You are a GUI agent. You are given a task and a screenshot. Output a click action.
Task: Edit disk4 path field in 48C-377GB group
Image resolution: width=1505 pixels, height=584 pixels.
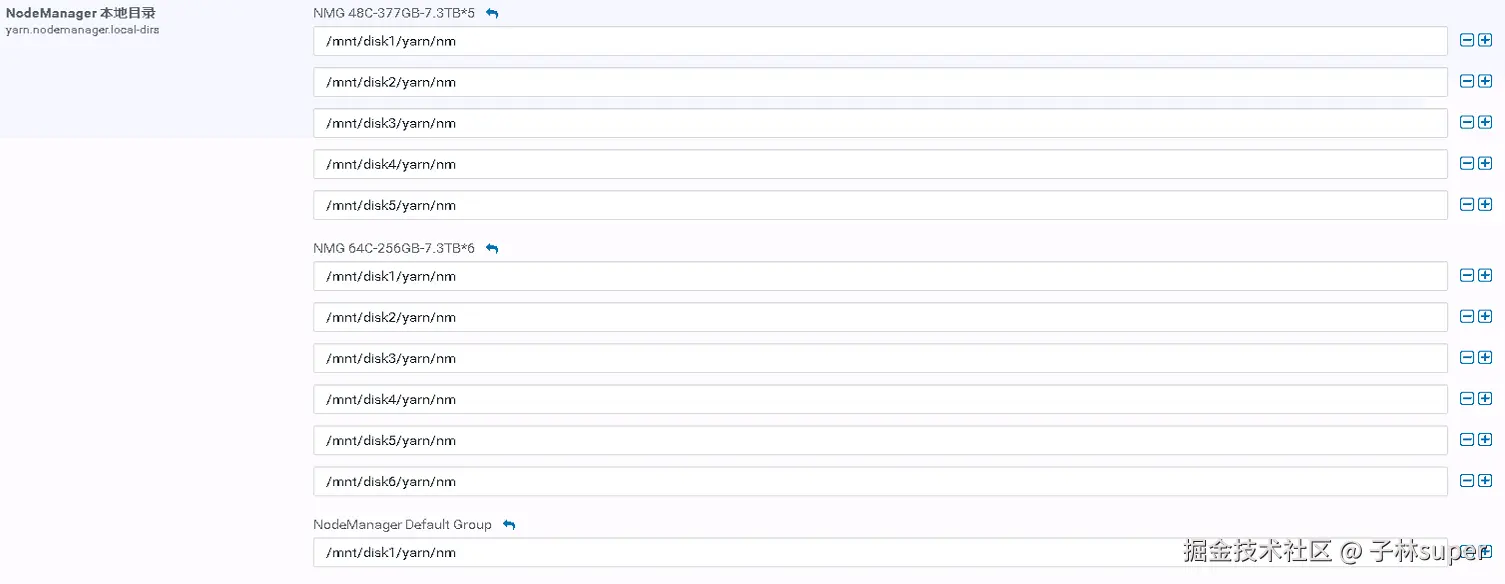[880, 164]
